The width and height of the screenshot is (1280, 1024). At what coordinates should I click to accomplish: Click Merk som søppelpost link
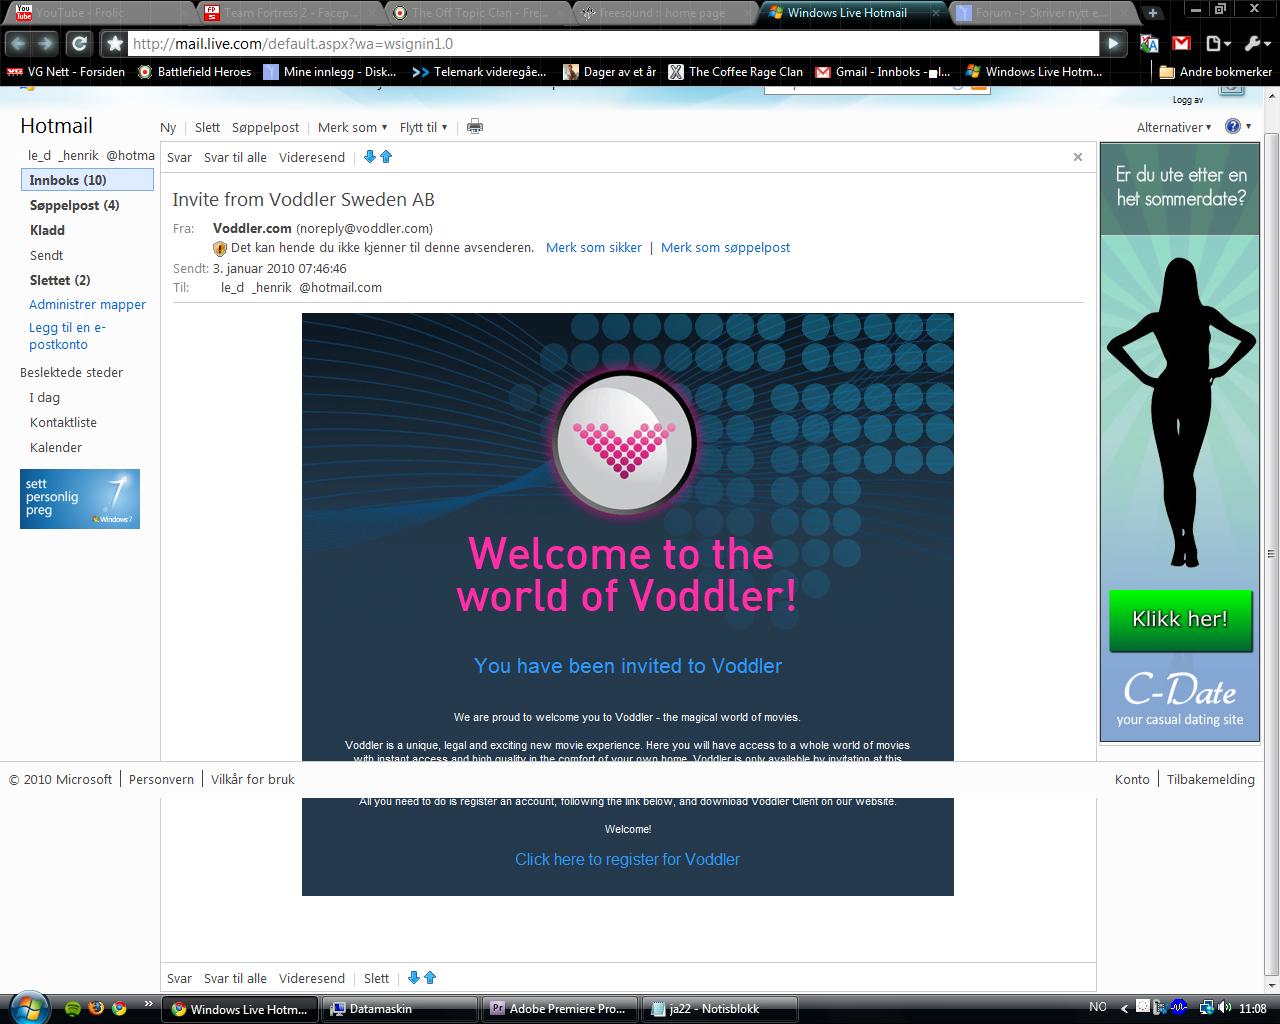point(725,247)
